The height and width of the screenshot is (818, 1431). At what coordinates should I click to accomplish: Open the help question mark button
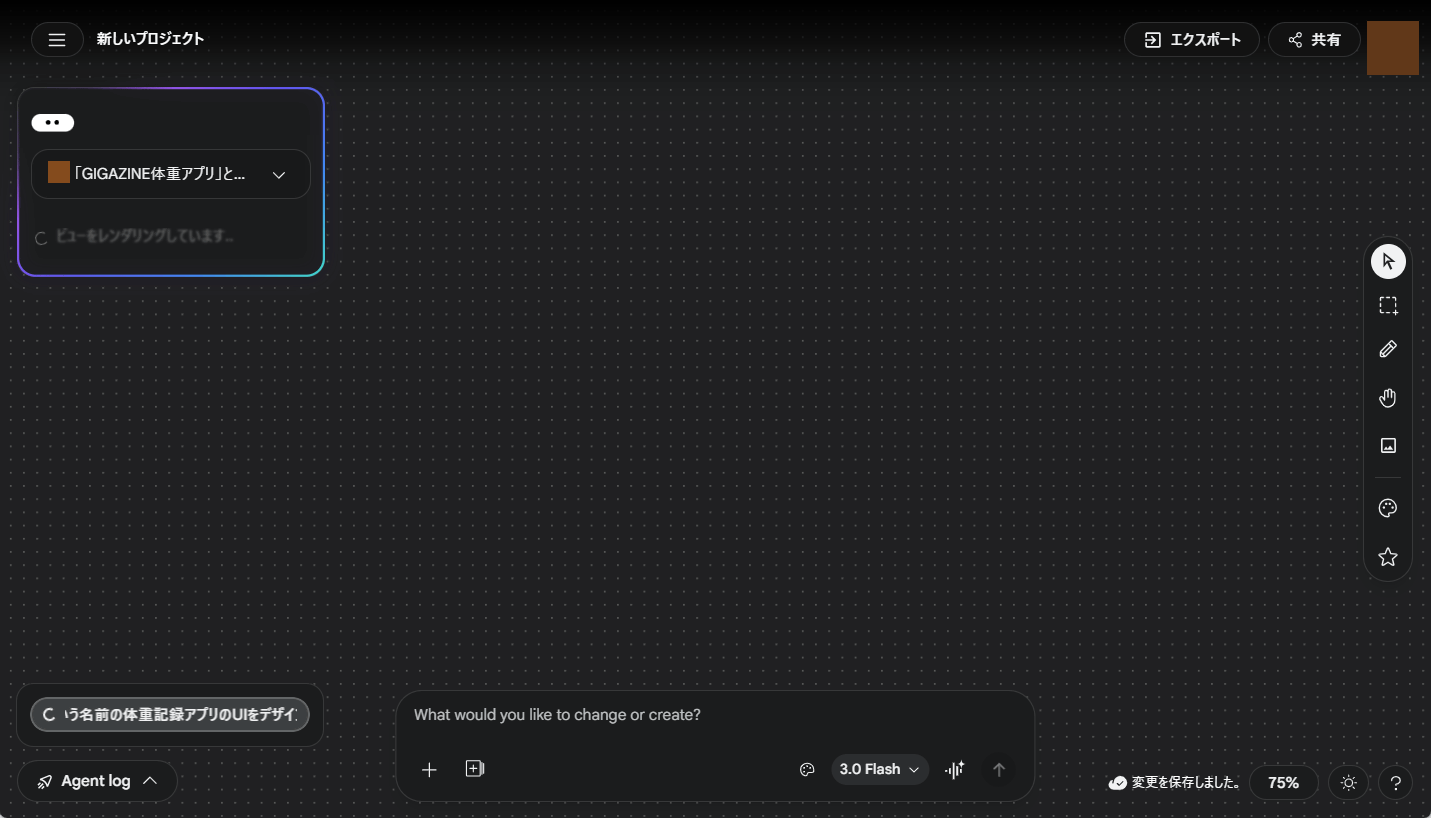pyautogui.click(x=1395, y=783)
